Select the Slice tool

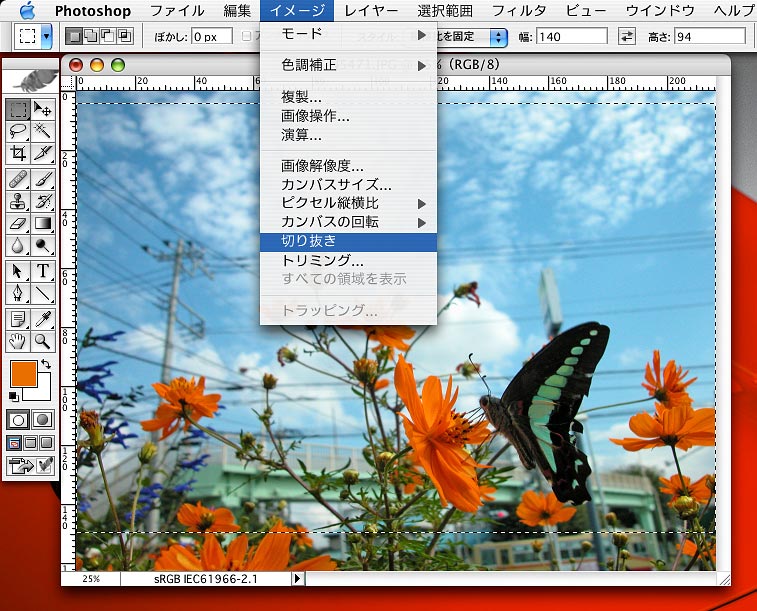43,153
